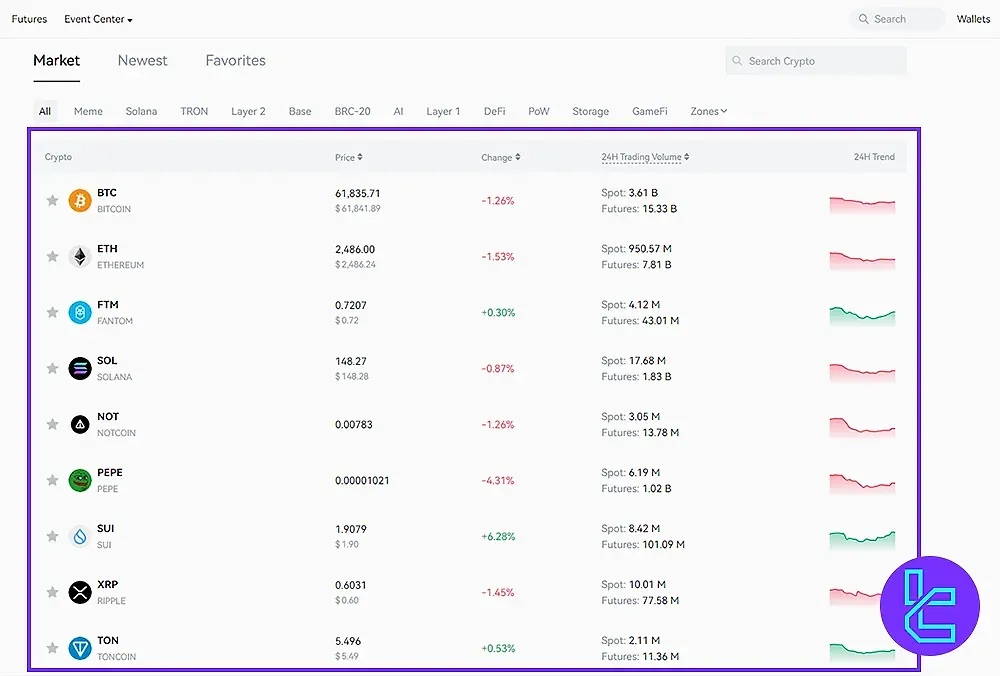The height and width of the screenshot is (676, 1000).
Task: Filter by Meme category
Action: 88,111
